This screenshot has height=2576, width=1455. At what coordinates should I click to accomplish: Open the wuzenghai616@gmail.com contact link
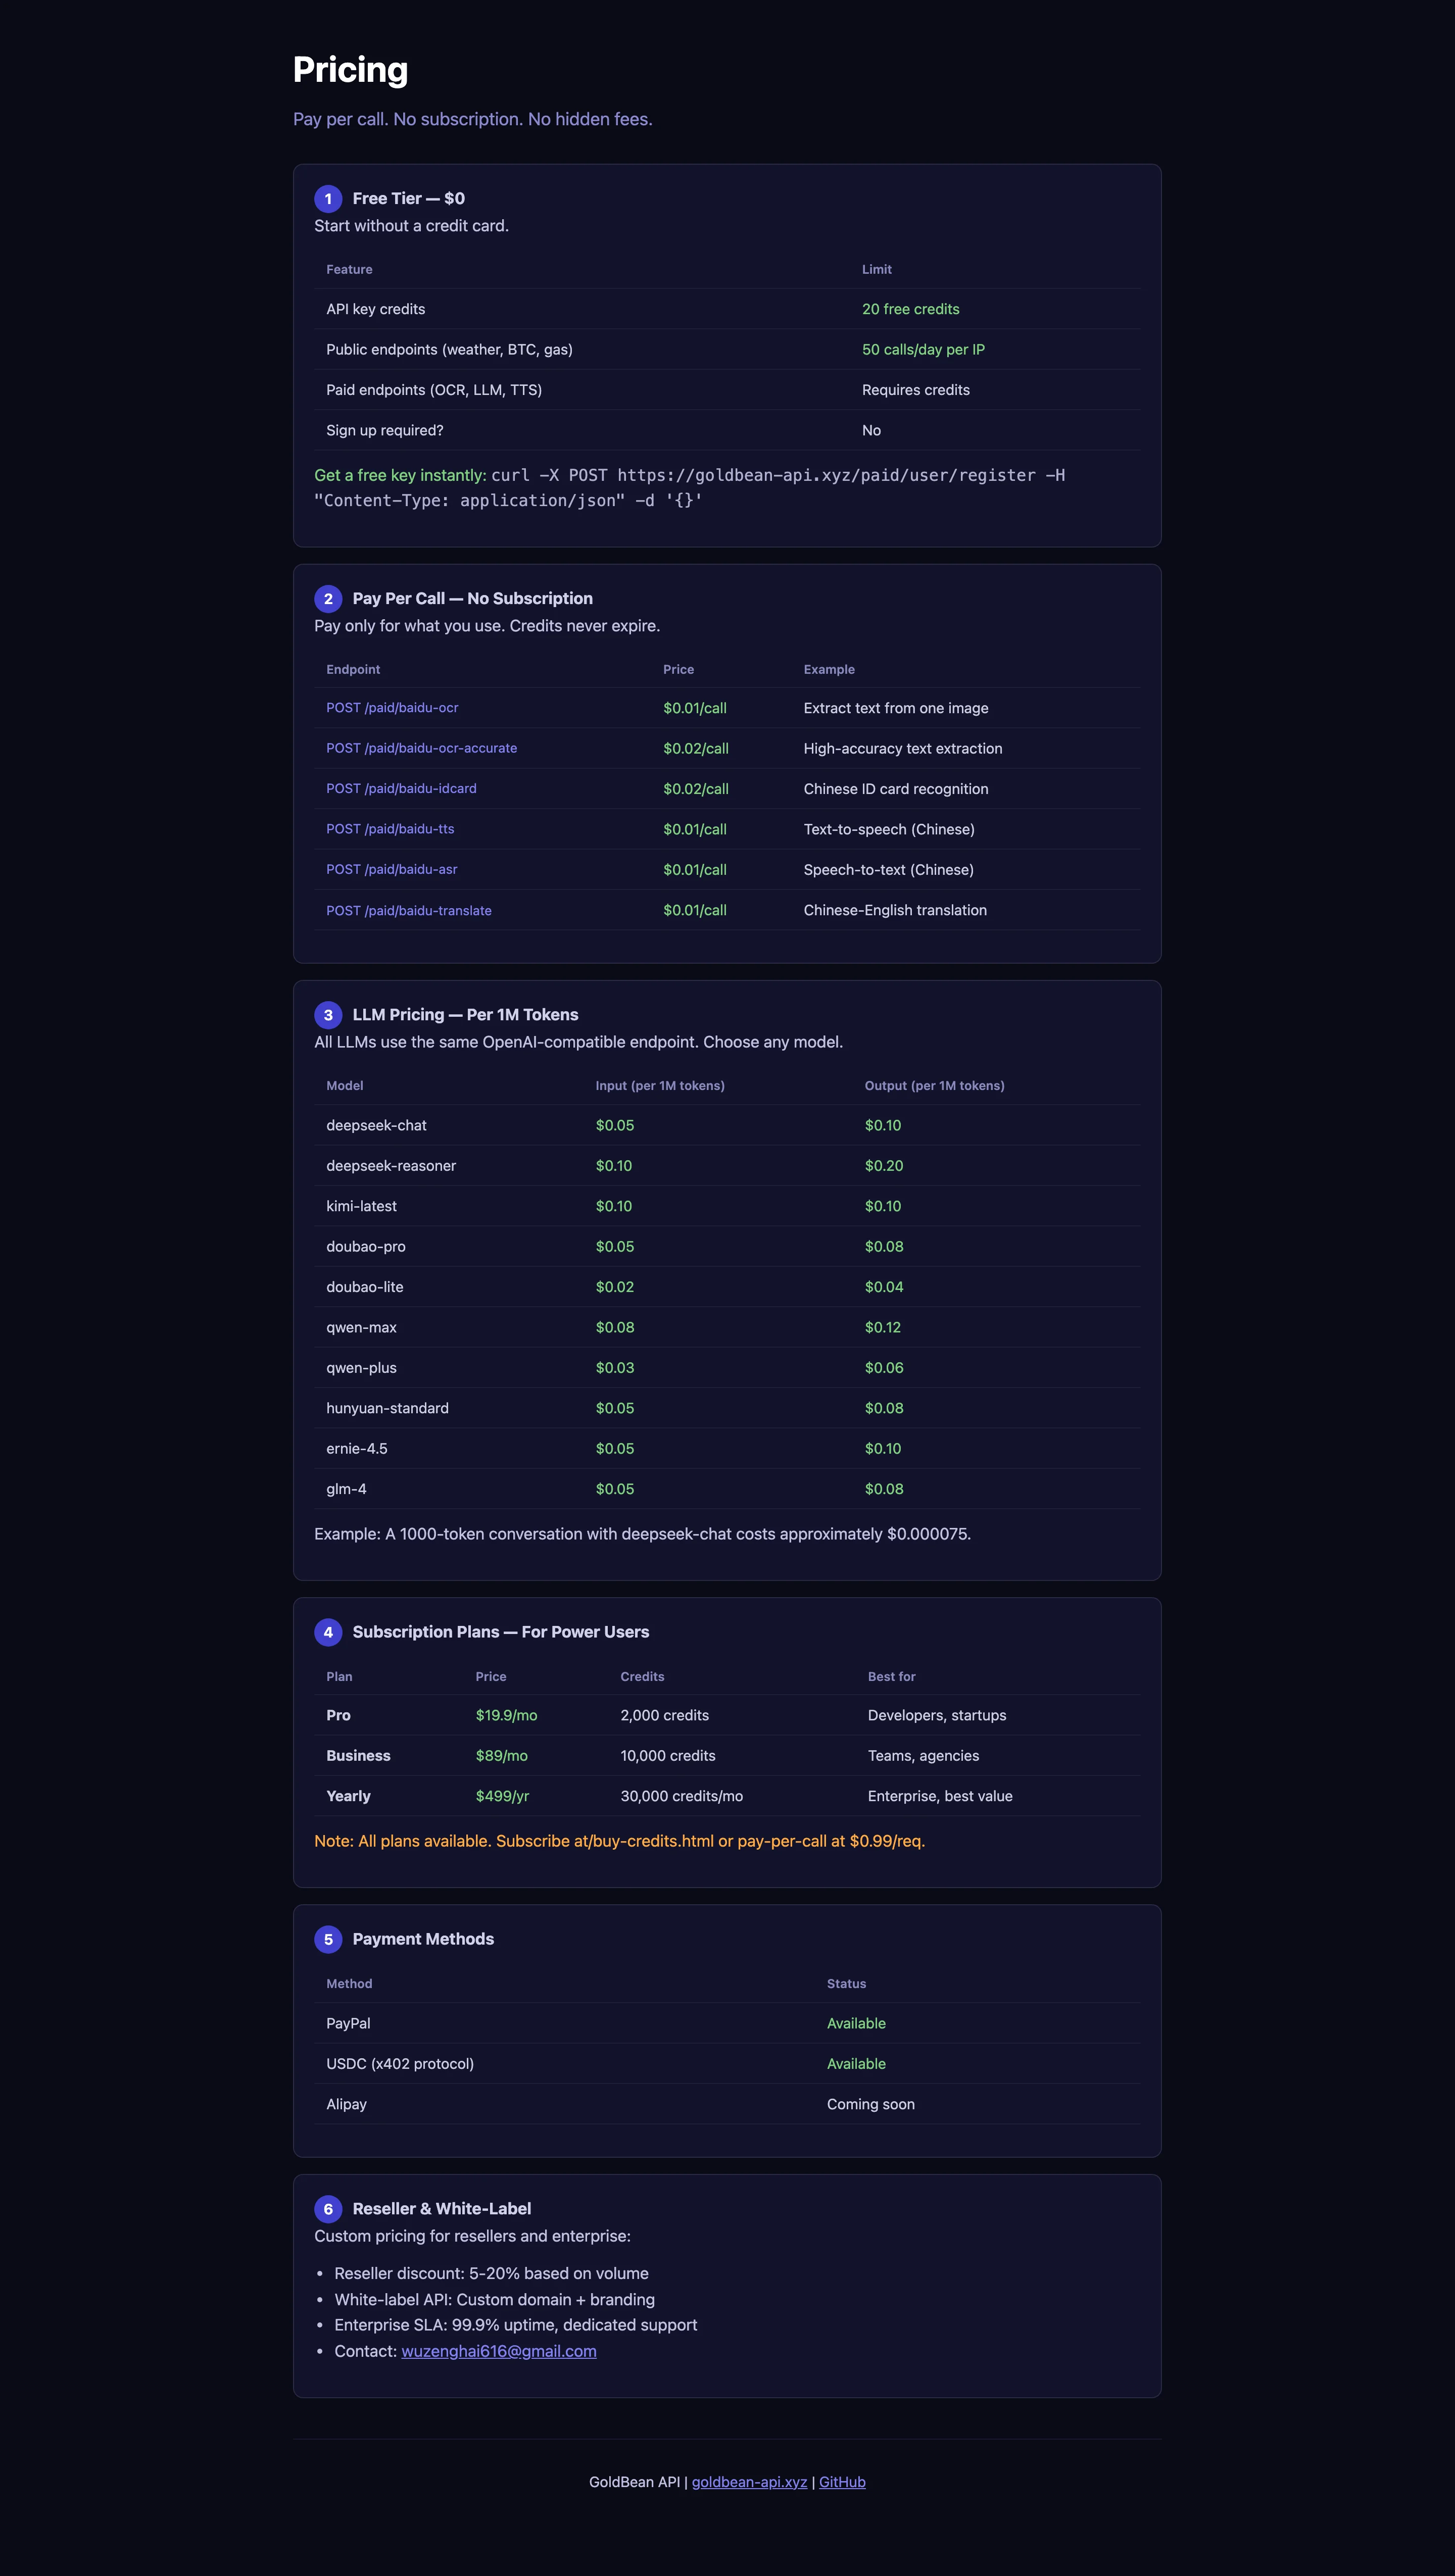(x=499, y=2351)
